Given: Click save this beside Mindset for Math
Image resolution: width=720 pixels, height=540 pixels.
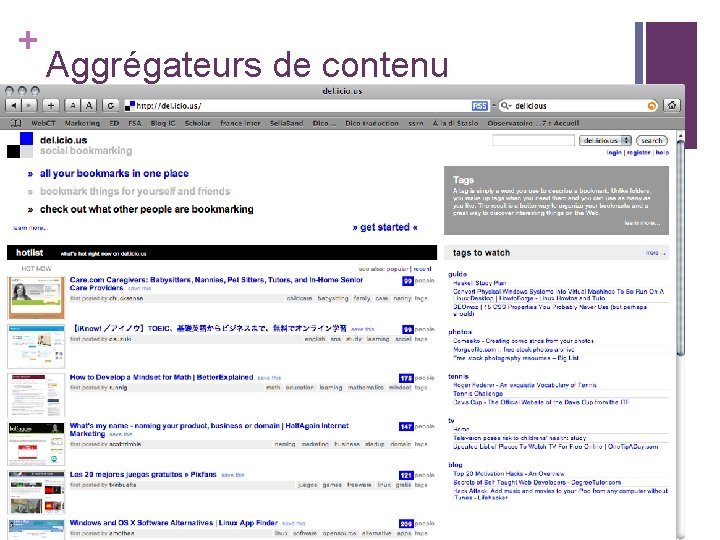Looking at the screenshot, I should click(x=269, y=378).
